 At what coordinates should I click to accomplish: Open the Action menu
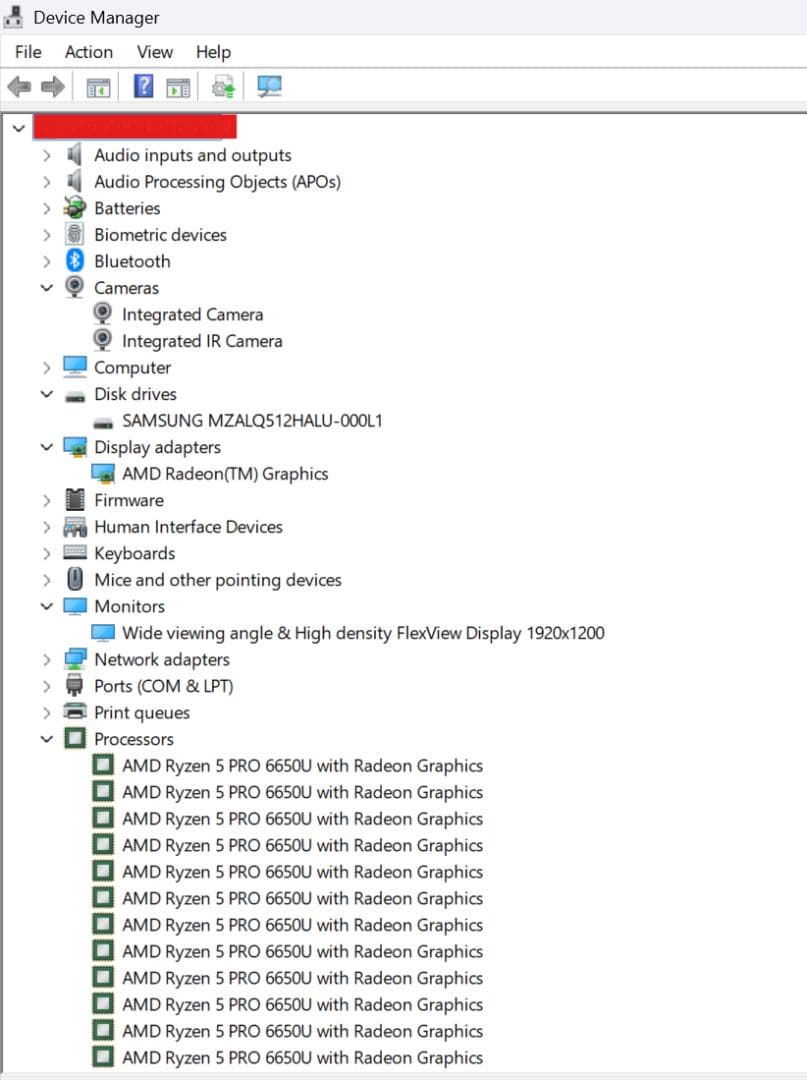pos(89,52)
